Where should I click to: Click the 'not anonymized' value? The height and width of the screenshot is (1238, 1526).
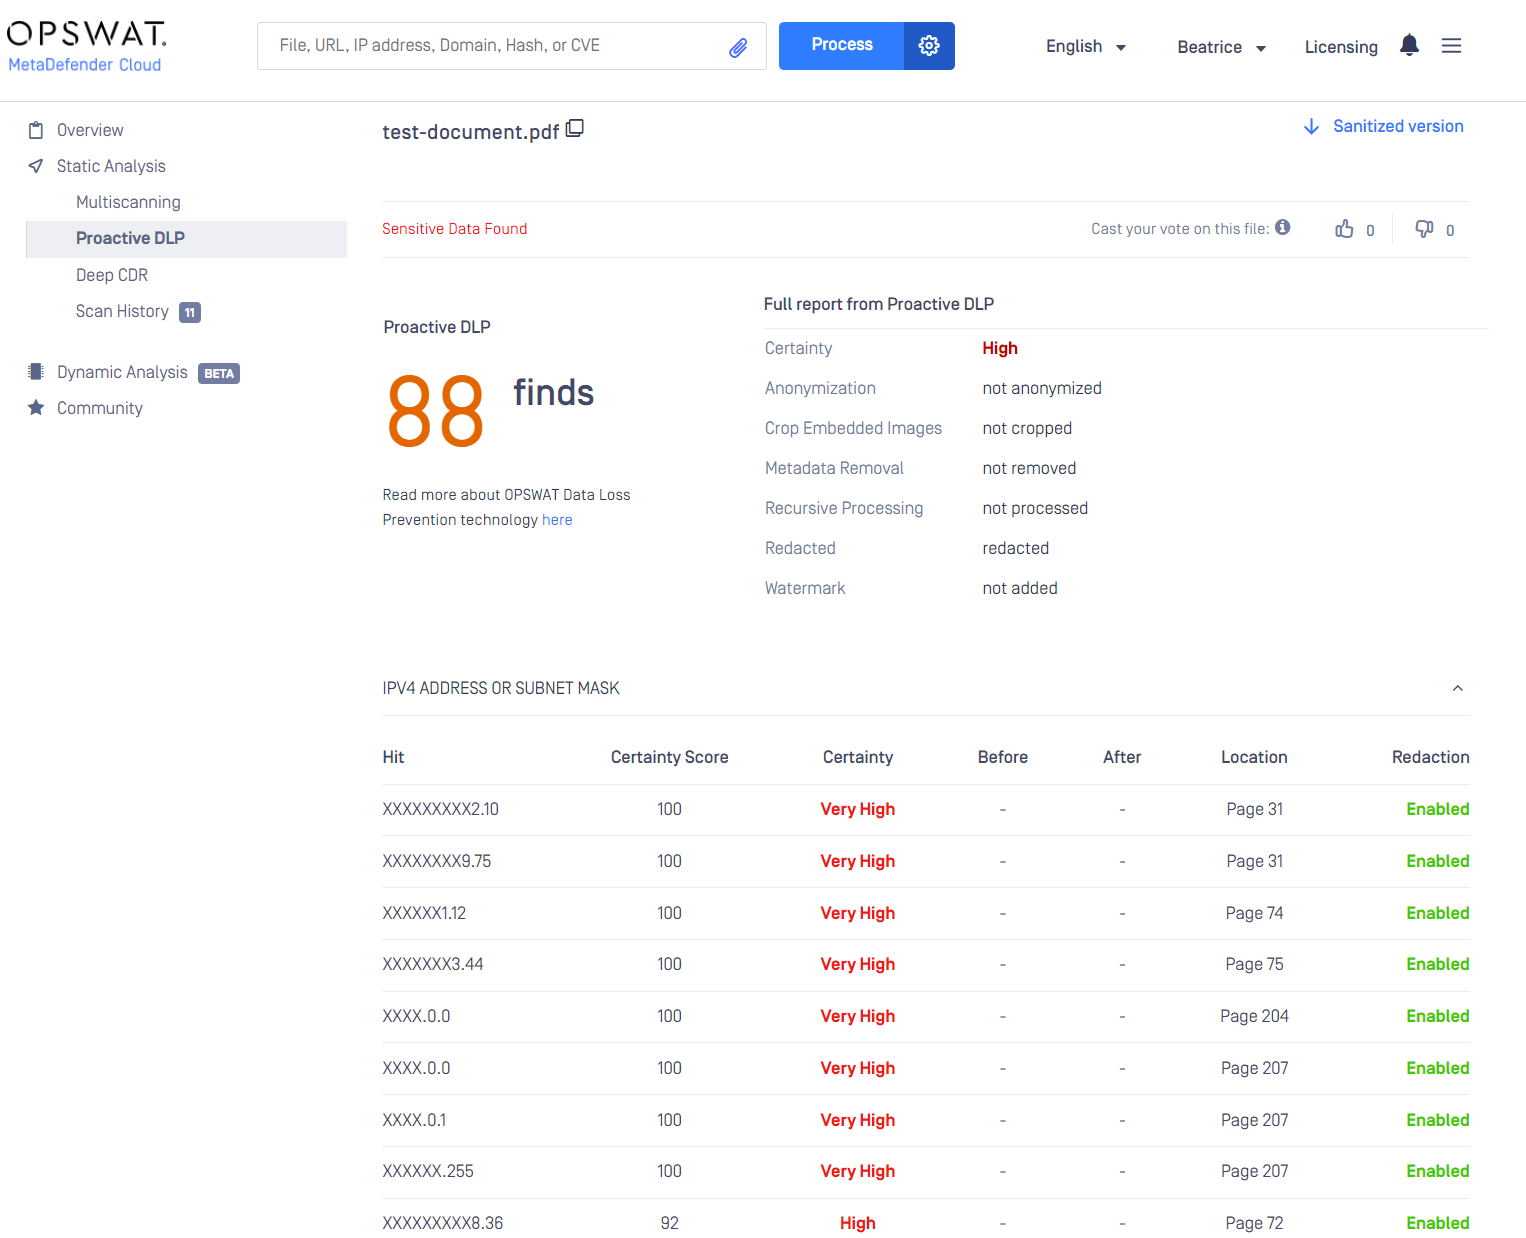(1041, 388)
